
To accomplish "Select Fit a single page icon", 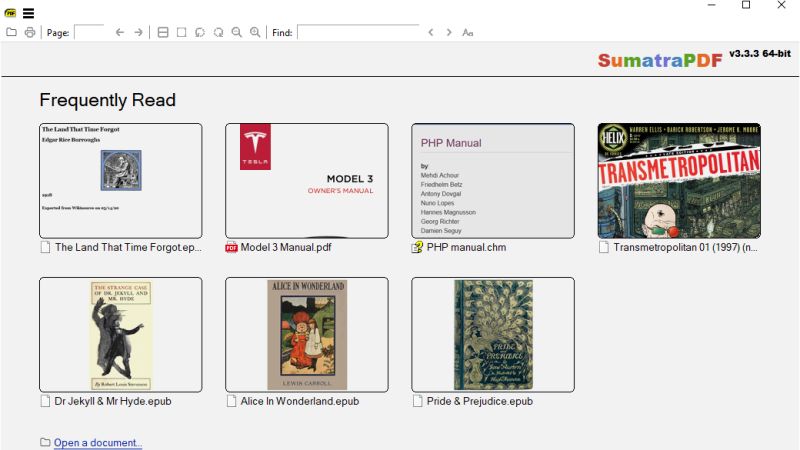I will click(x=181, y=32).
